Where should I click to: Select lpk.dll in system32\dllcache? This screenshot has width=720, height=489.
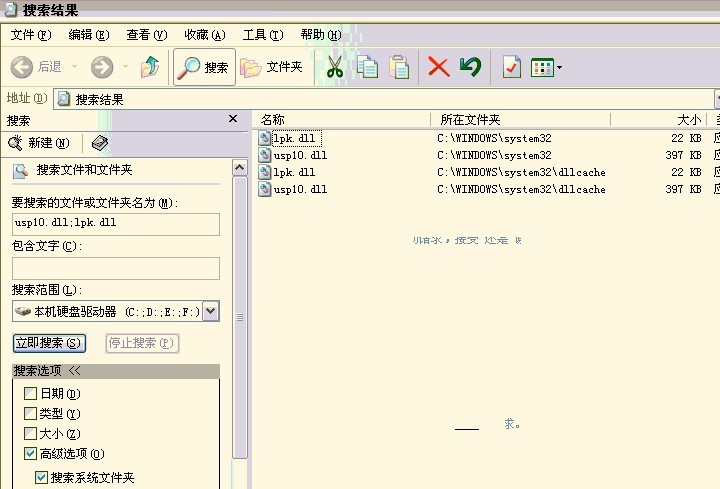(x=294, y=172)
